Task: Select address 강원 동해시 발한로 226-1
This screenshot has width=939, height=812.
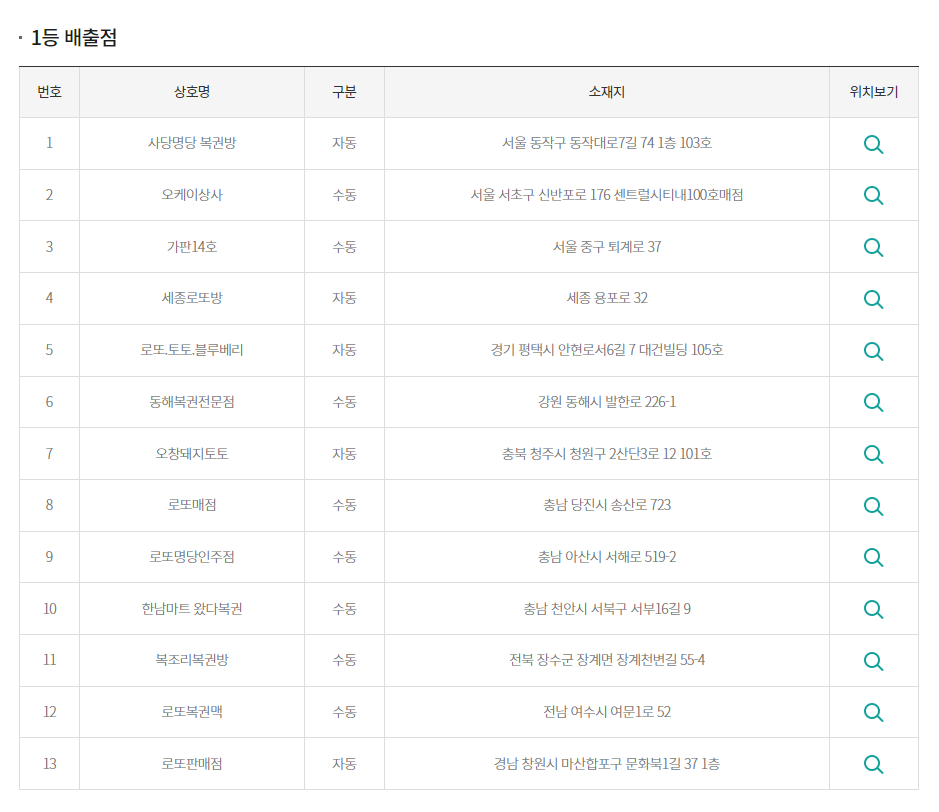Action: pyautogui.click(x=607, y=402)
